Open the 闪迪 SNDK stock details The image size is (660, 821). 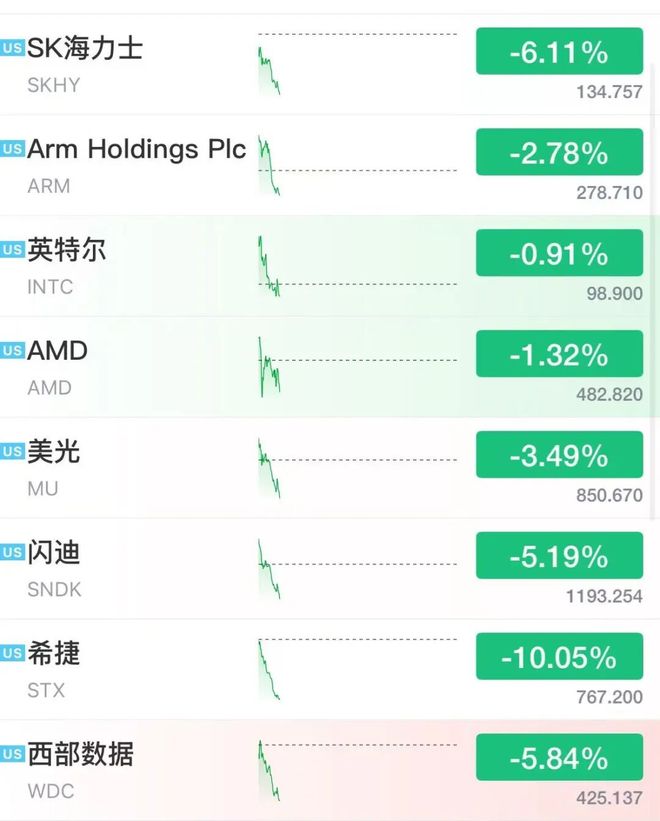[330, 569]
